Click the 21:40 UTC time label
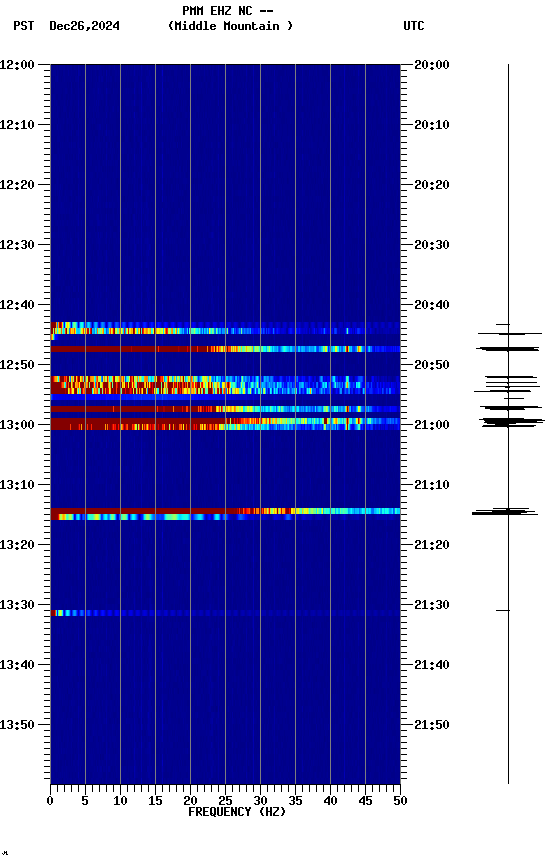The height and width of the screenshot is (864, 552). point(432,665)
